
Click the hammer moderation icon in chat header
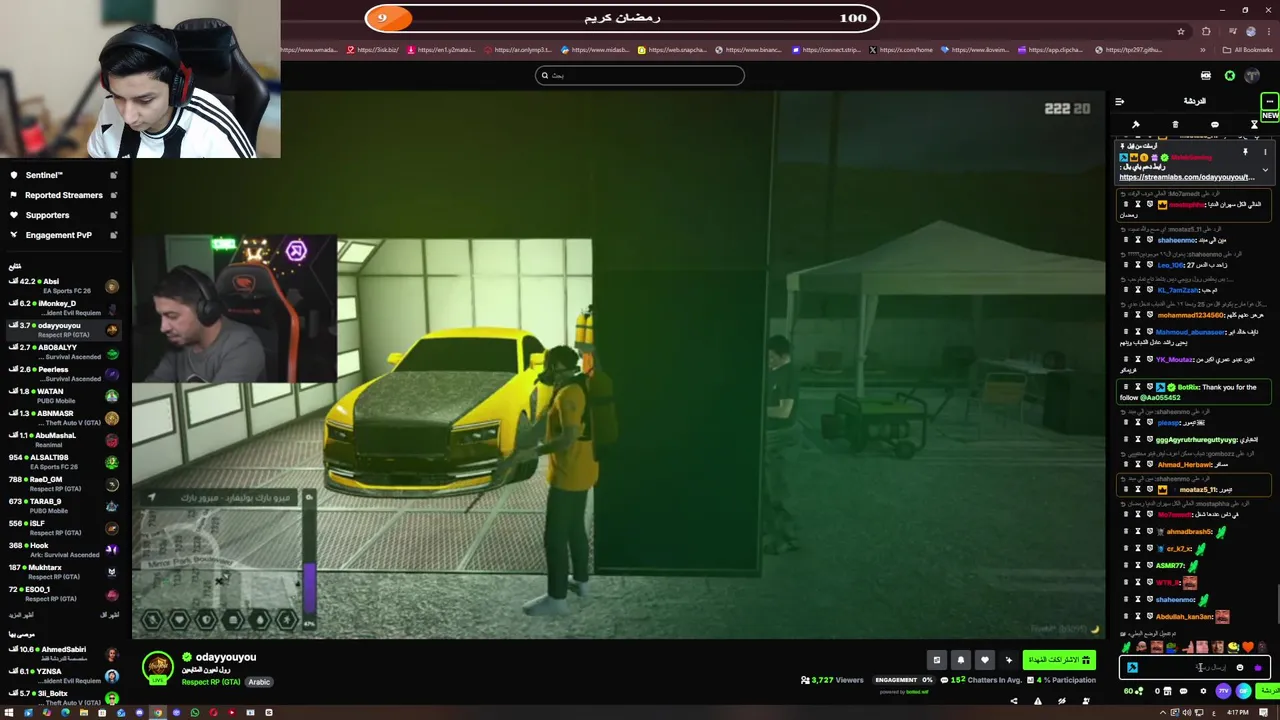click(1136, 125)
